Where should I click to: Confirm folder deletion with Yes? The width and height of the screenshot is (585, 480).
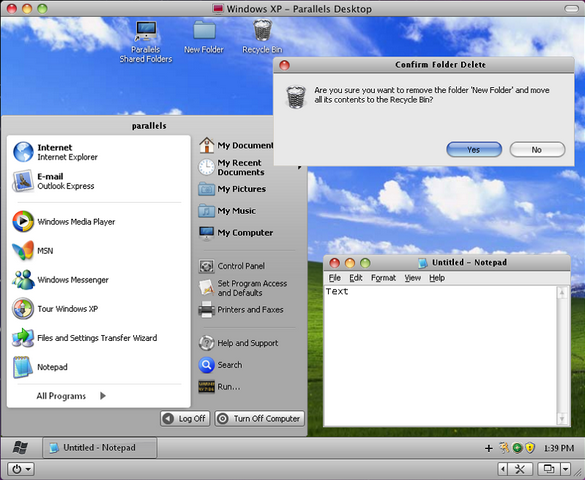[474, 150]
